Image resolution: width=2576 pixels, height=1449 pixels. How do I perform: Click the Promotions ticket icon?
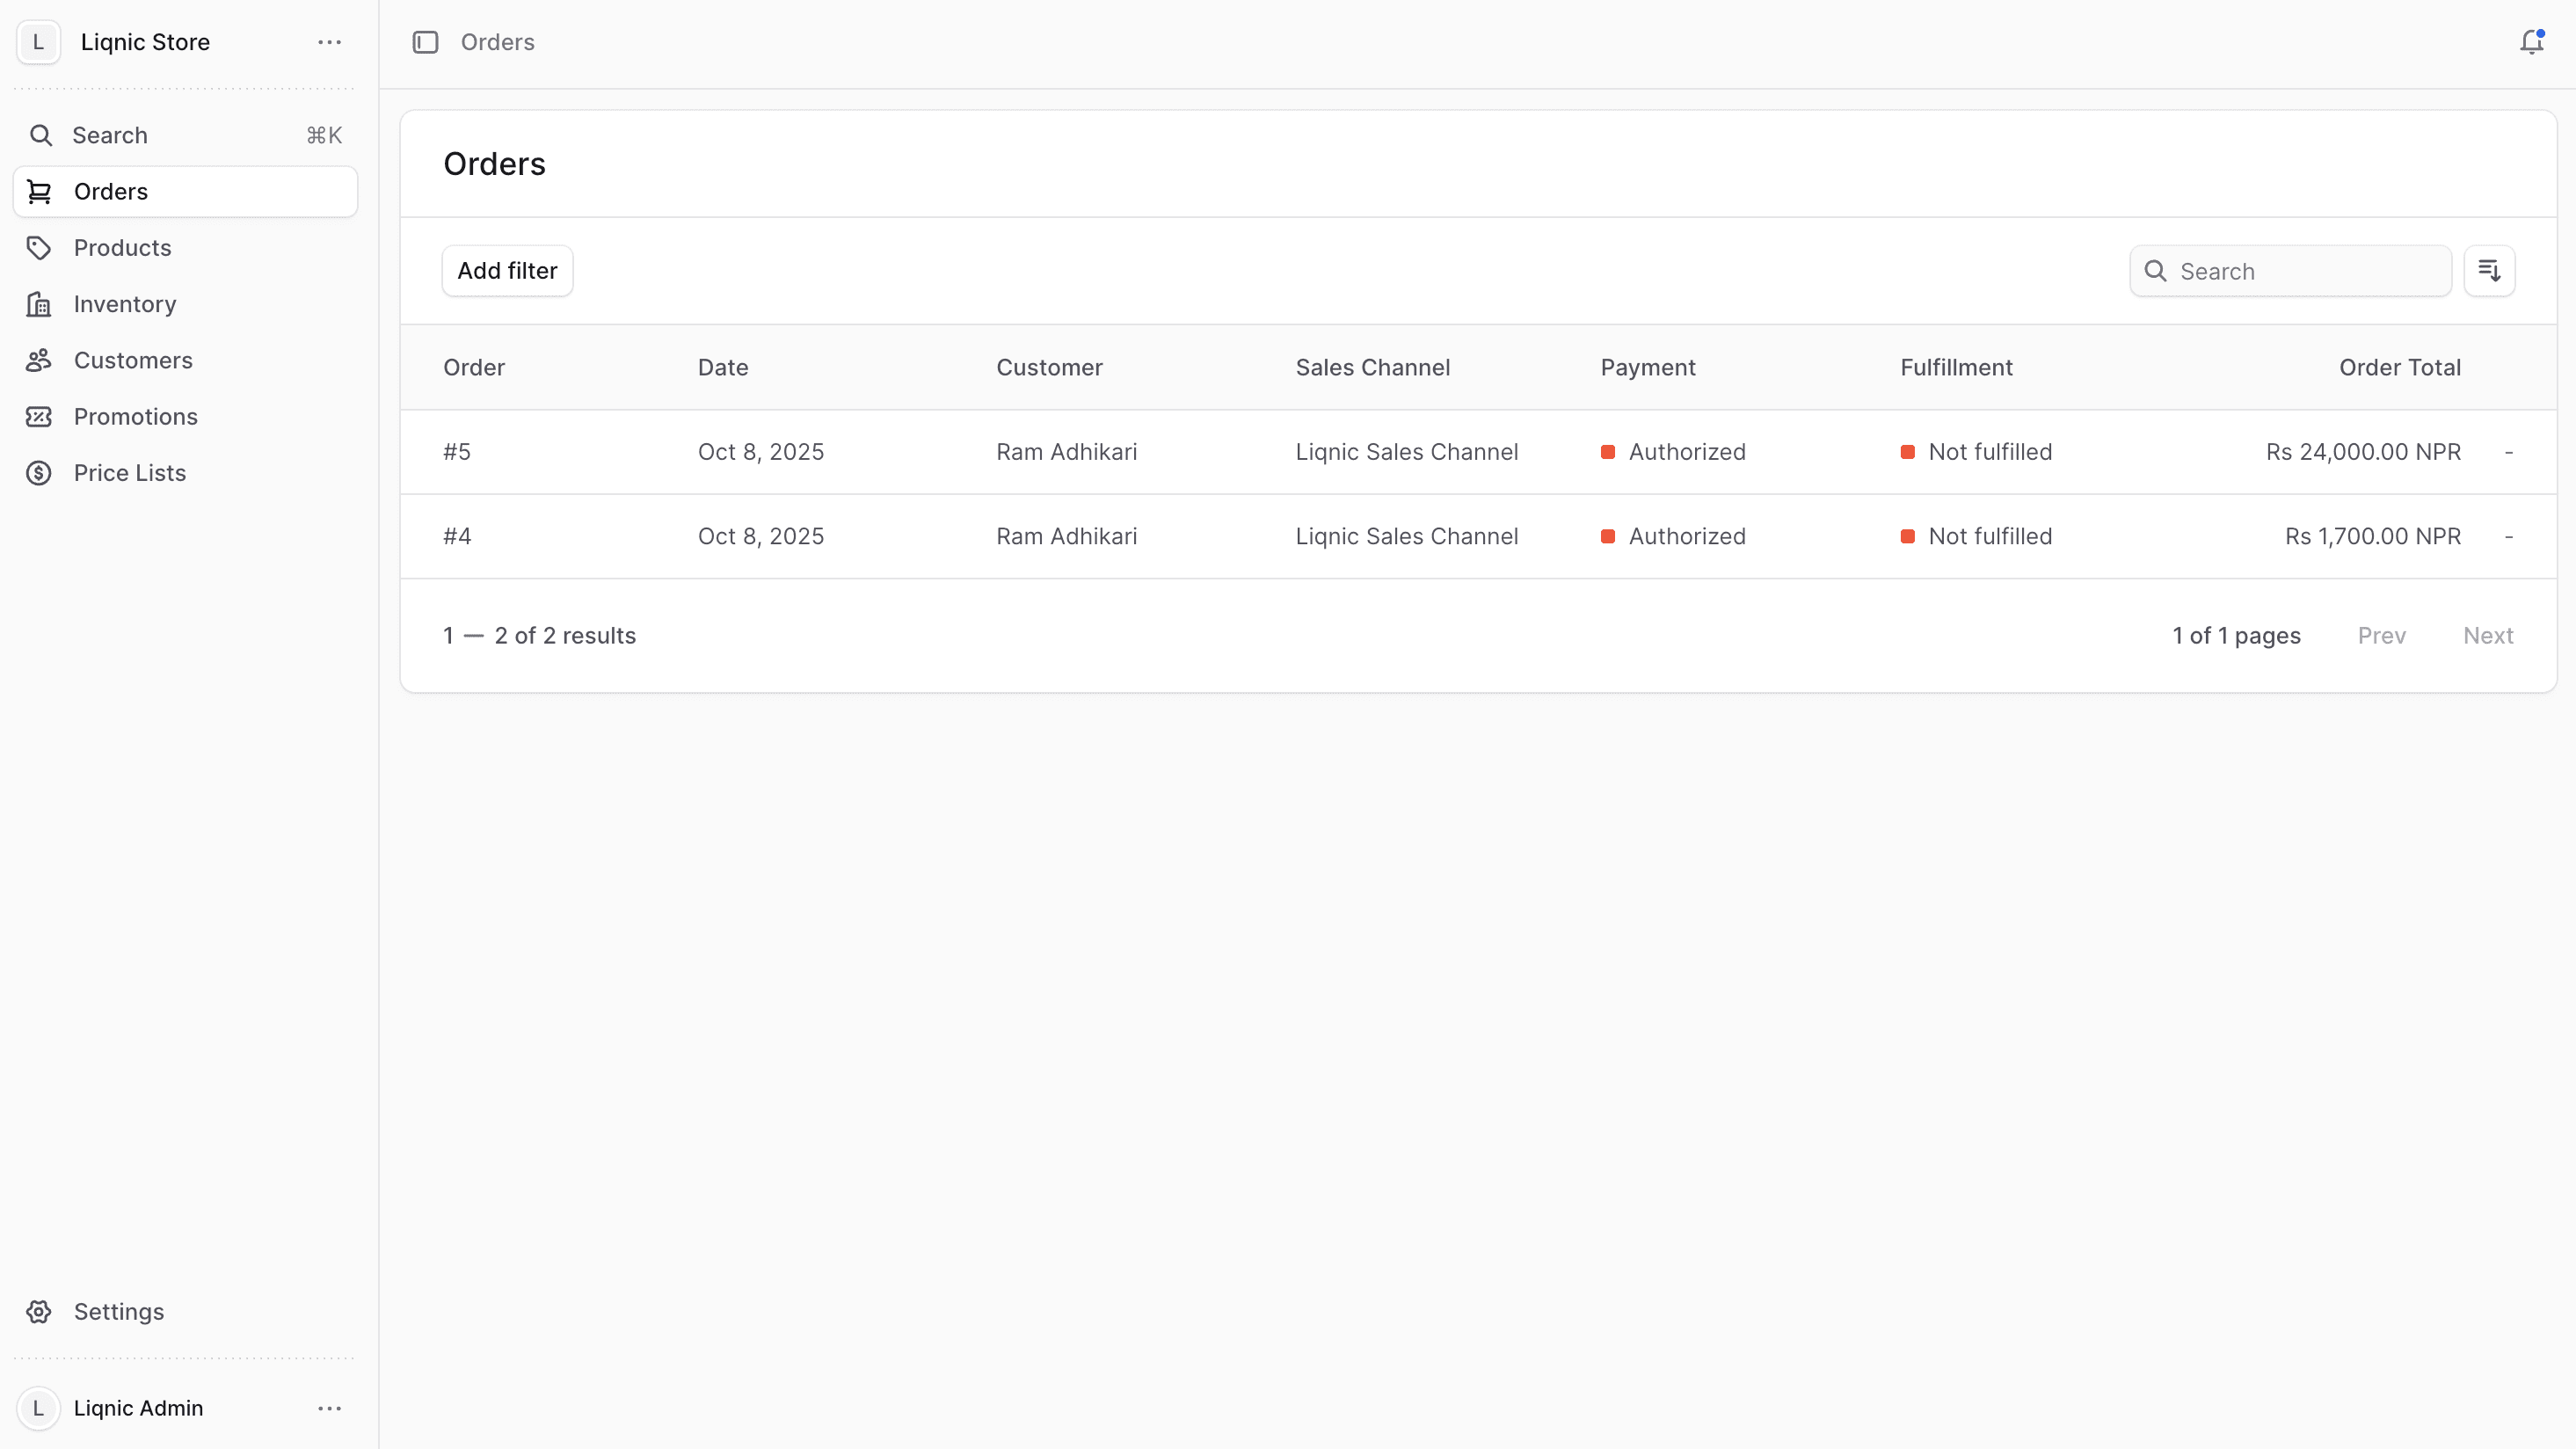(40, 416)
